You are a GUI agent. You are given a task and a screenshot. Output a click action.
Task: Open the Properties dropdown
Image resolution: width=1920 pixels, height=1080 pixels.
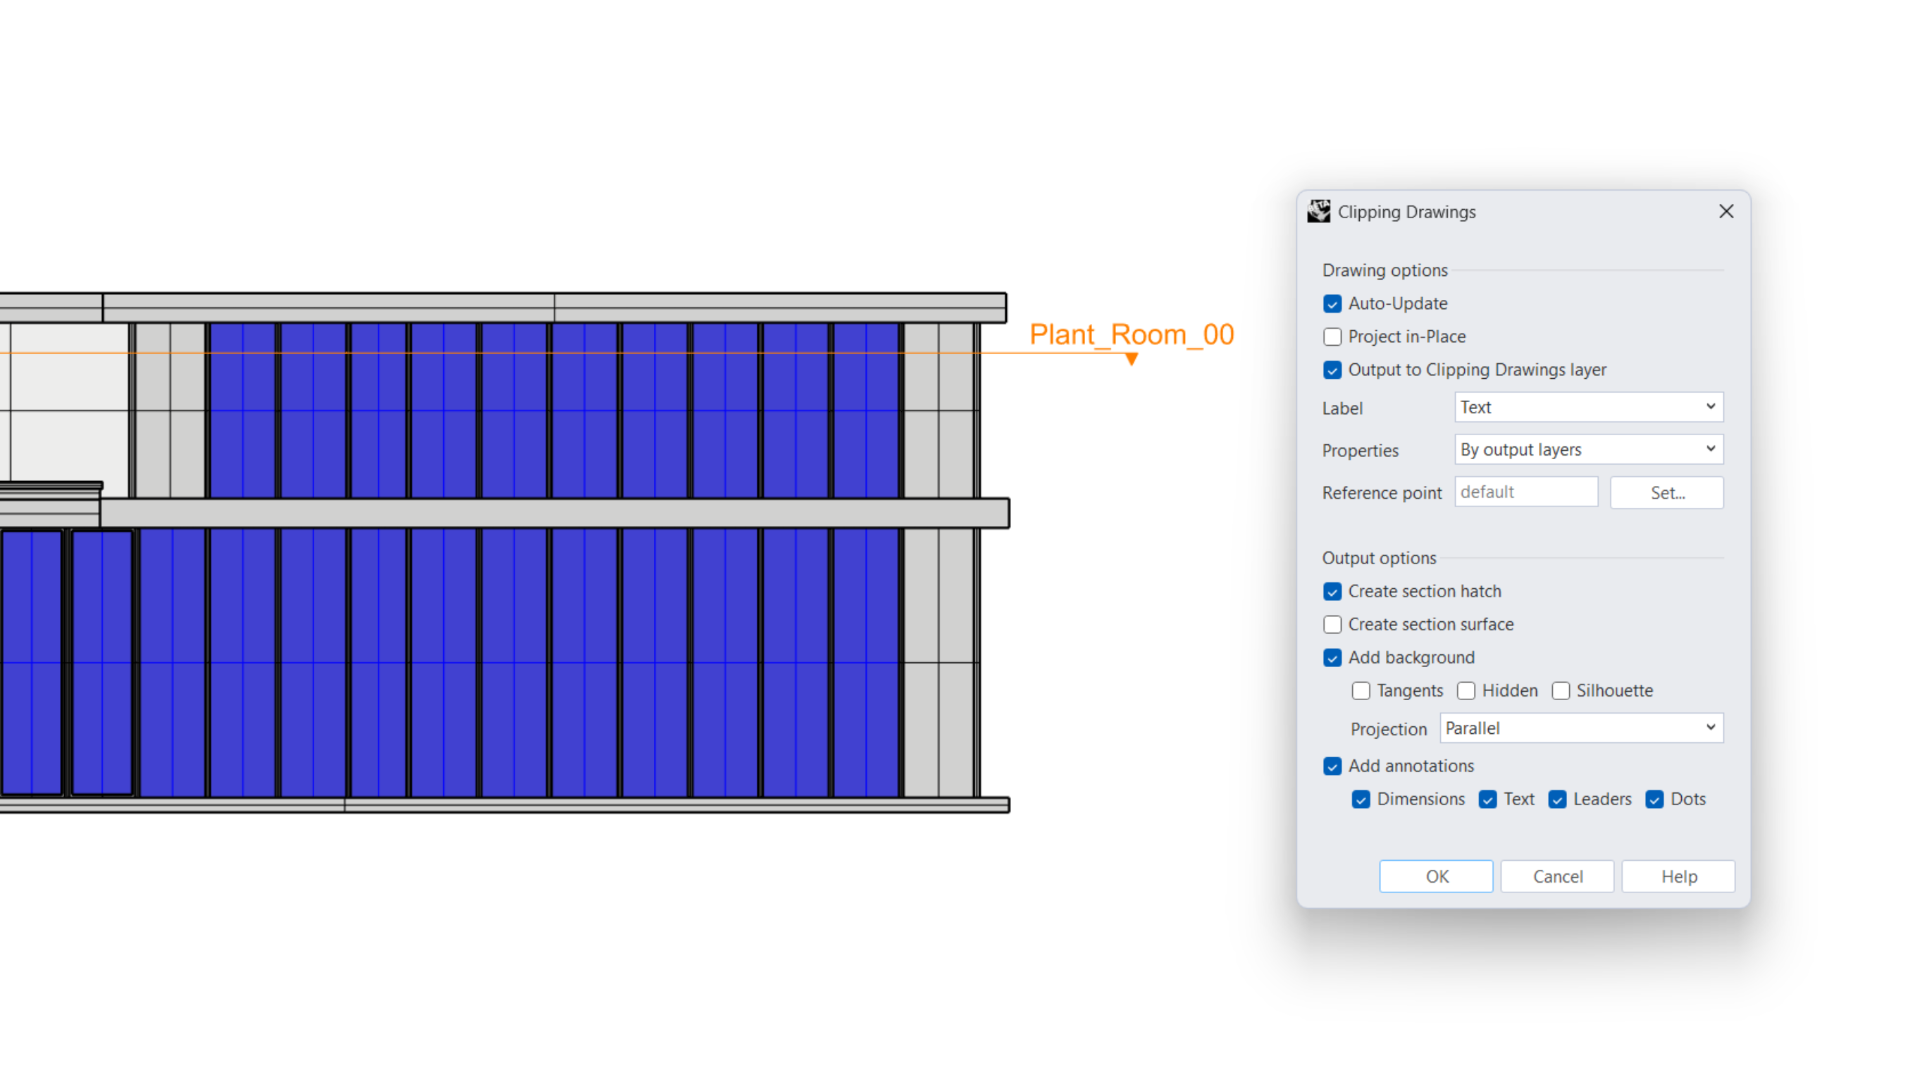pos(1589,450)
